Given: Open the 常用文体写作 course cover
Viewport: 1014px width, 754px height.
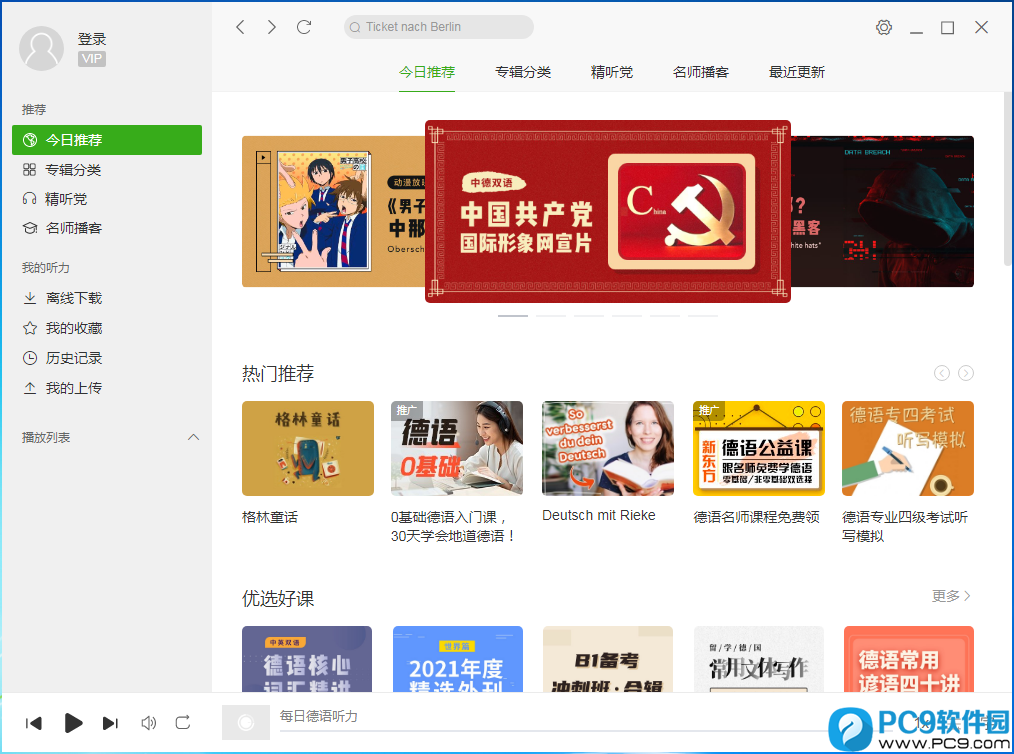Looking at the screenshot, I should [x=759, y=659].
